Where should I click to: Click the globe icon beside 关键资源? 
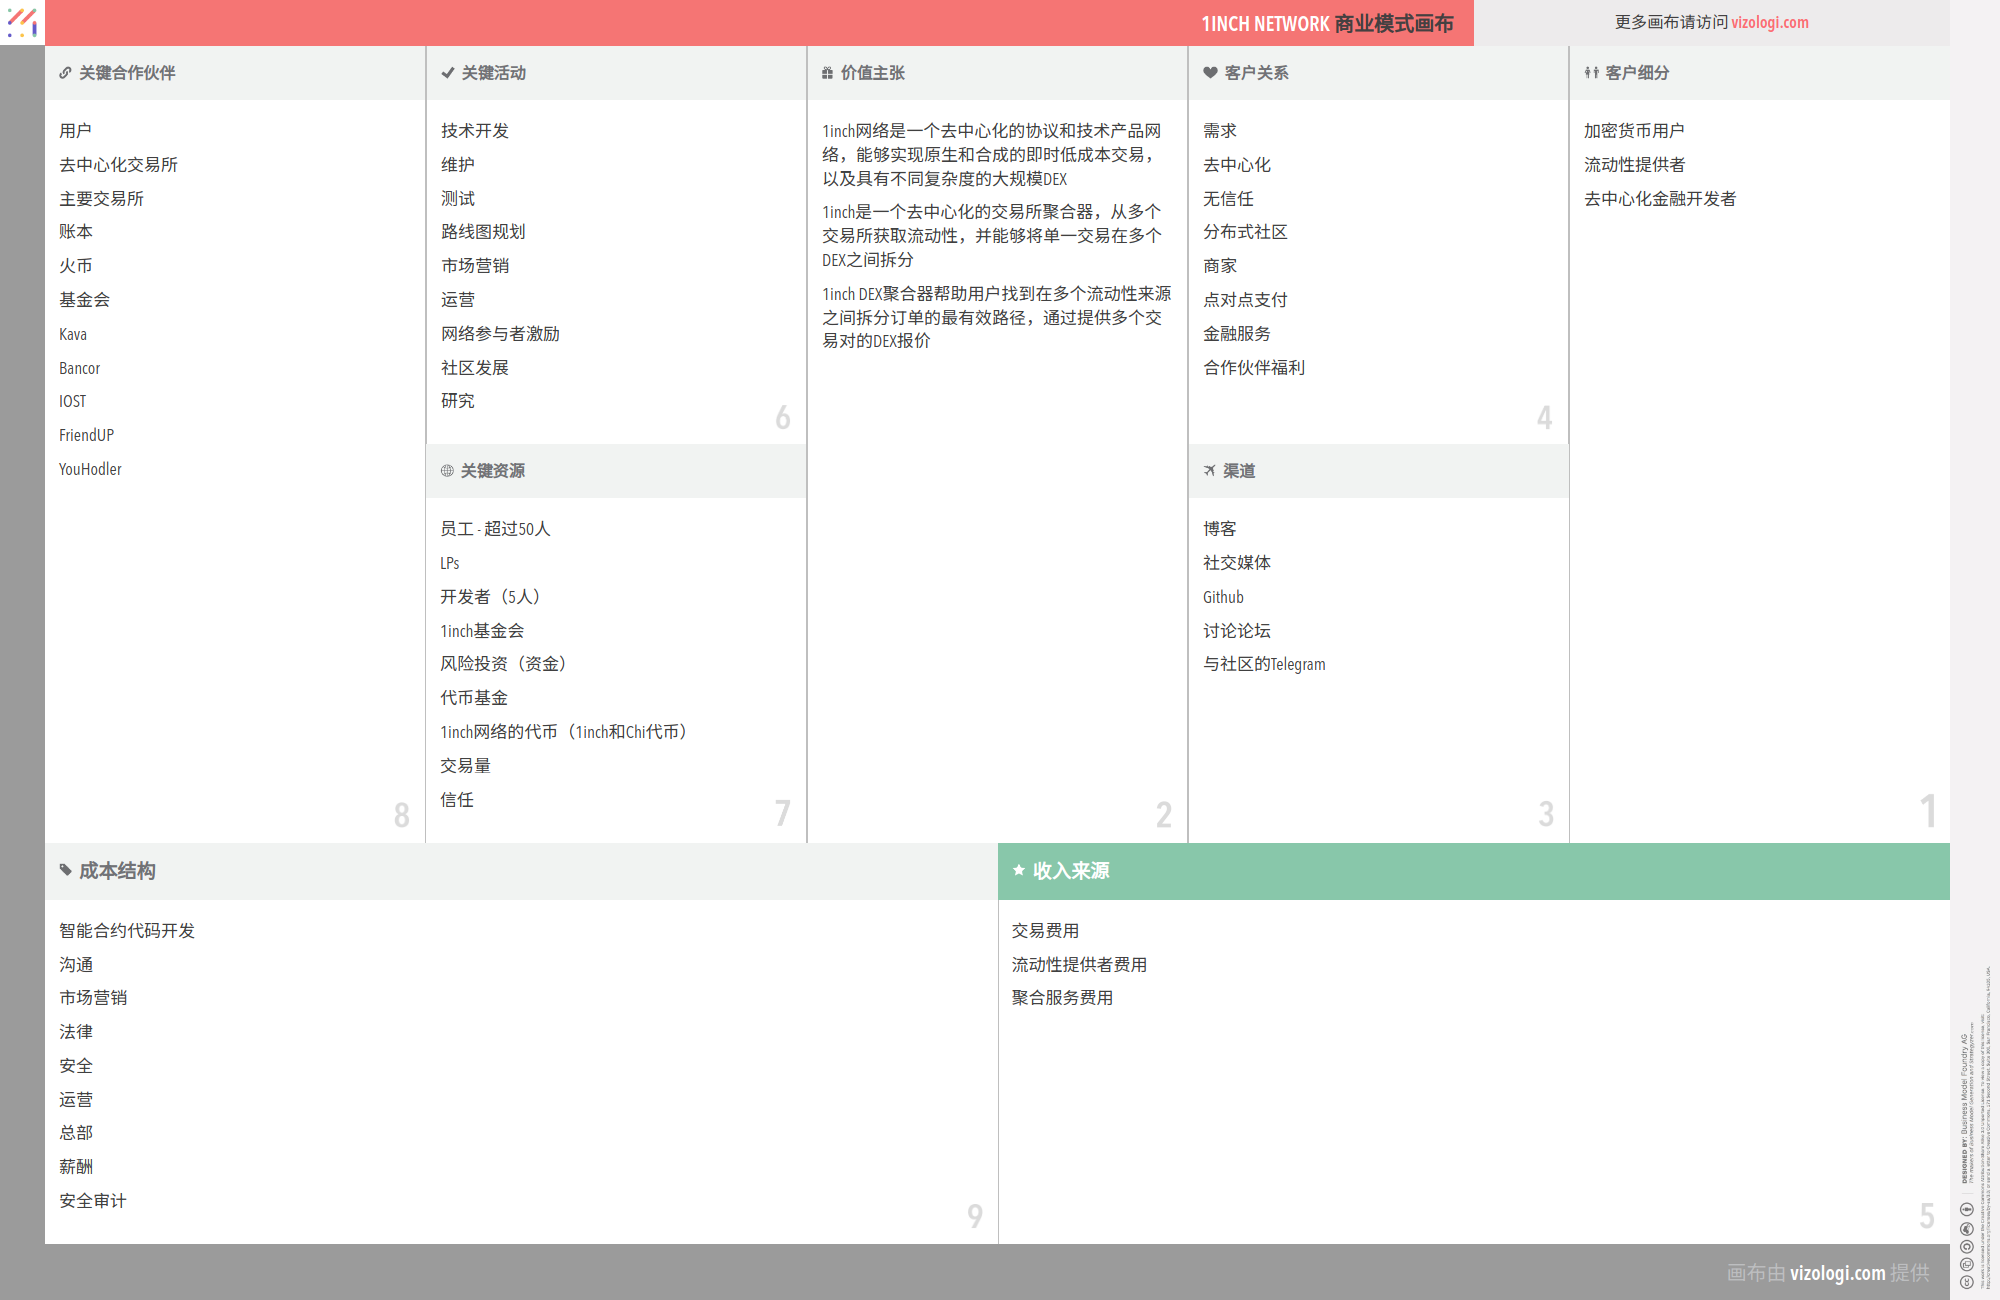[447, 471]
